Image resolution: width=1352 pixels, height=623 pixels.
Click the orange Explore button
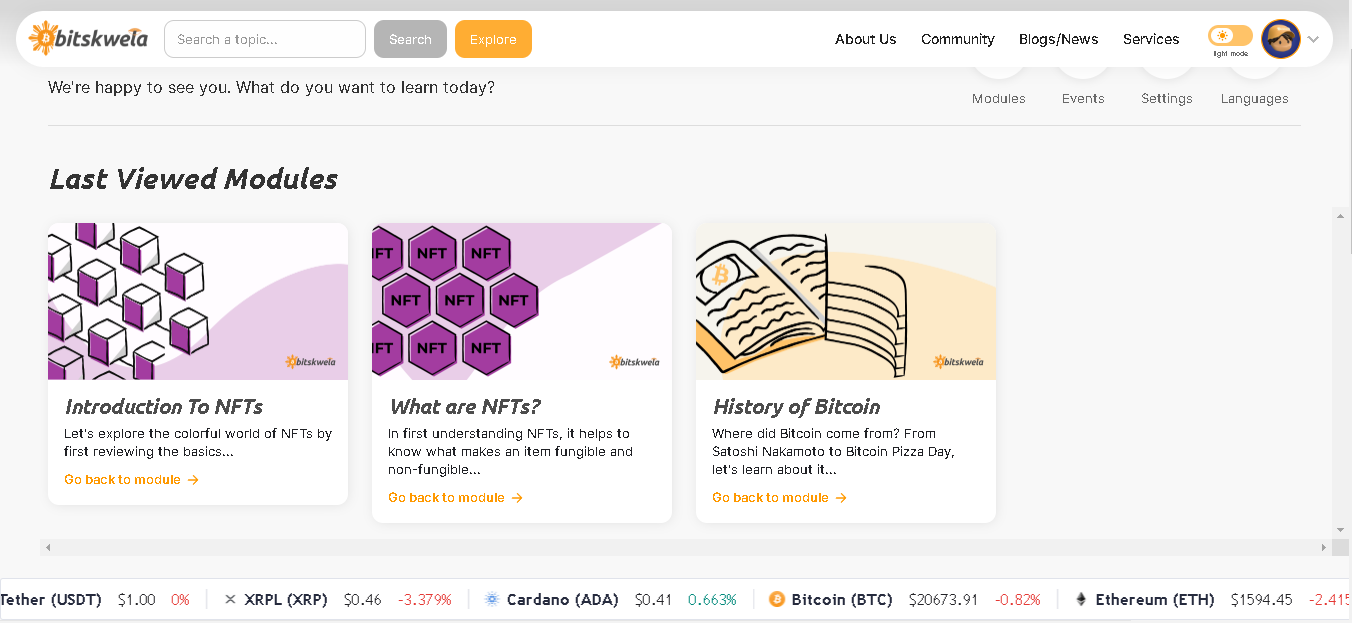tap(493, 39)
